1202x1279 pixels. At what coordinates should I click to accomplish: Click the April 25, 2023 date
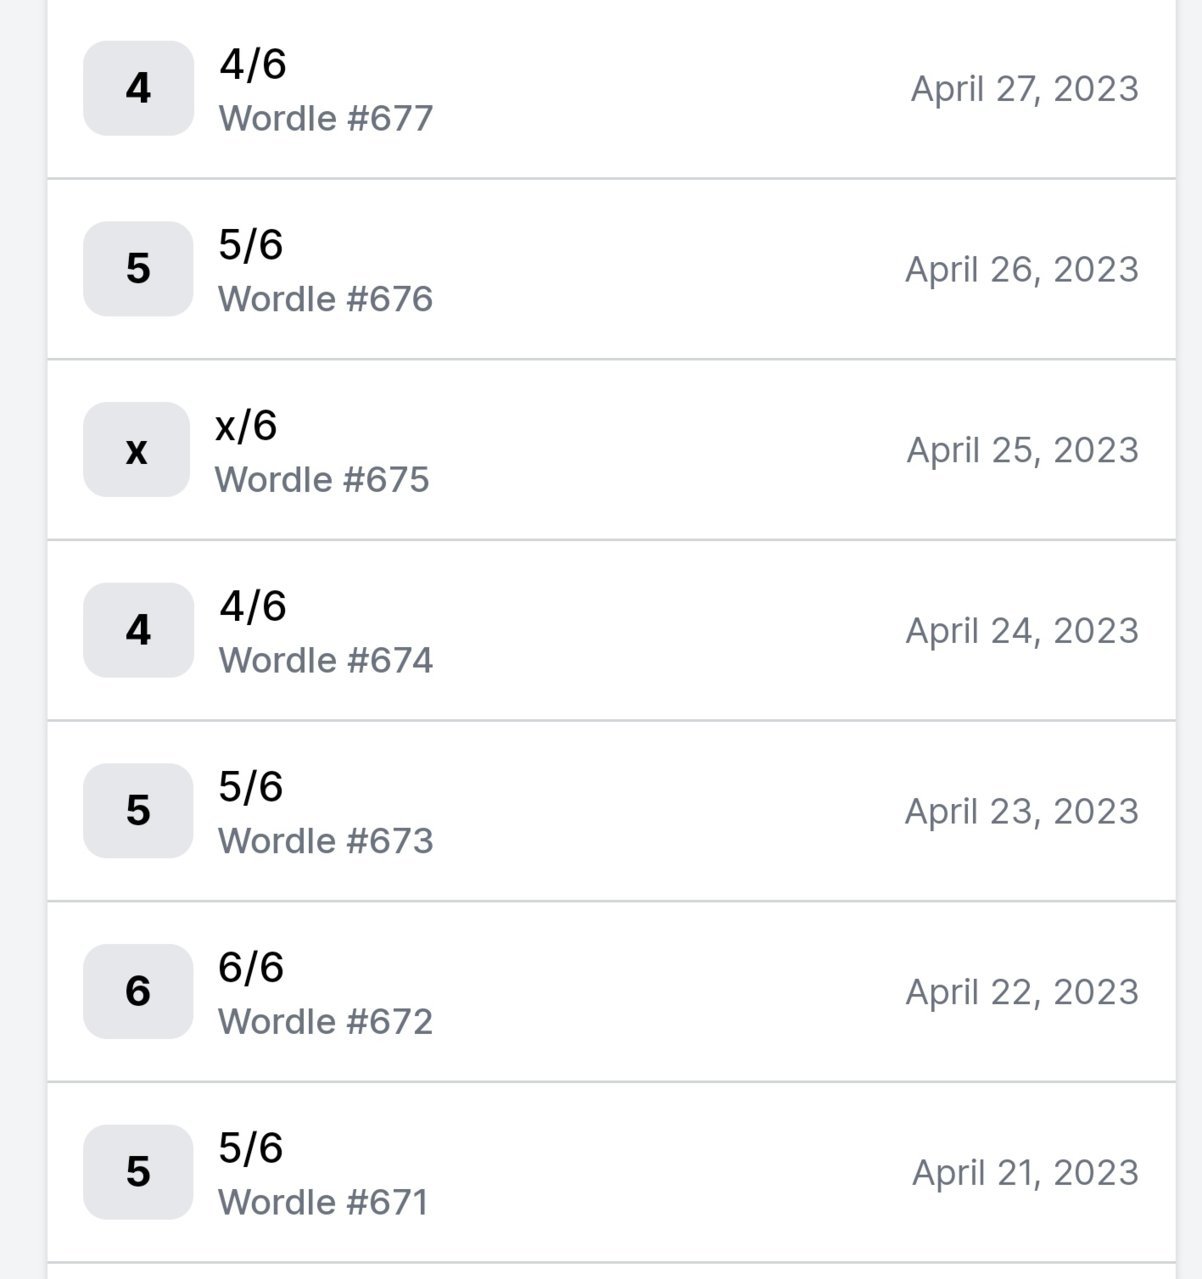coord(1023,450)
